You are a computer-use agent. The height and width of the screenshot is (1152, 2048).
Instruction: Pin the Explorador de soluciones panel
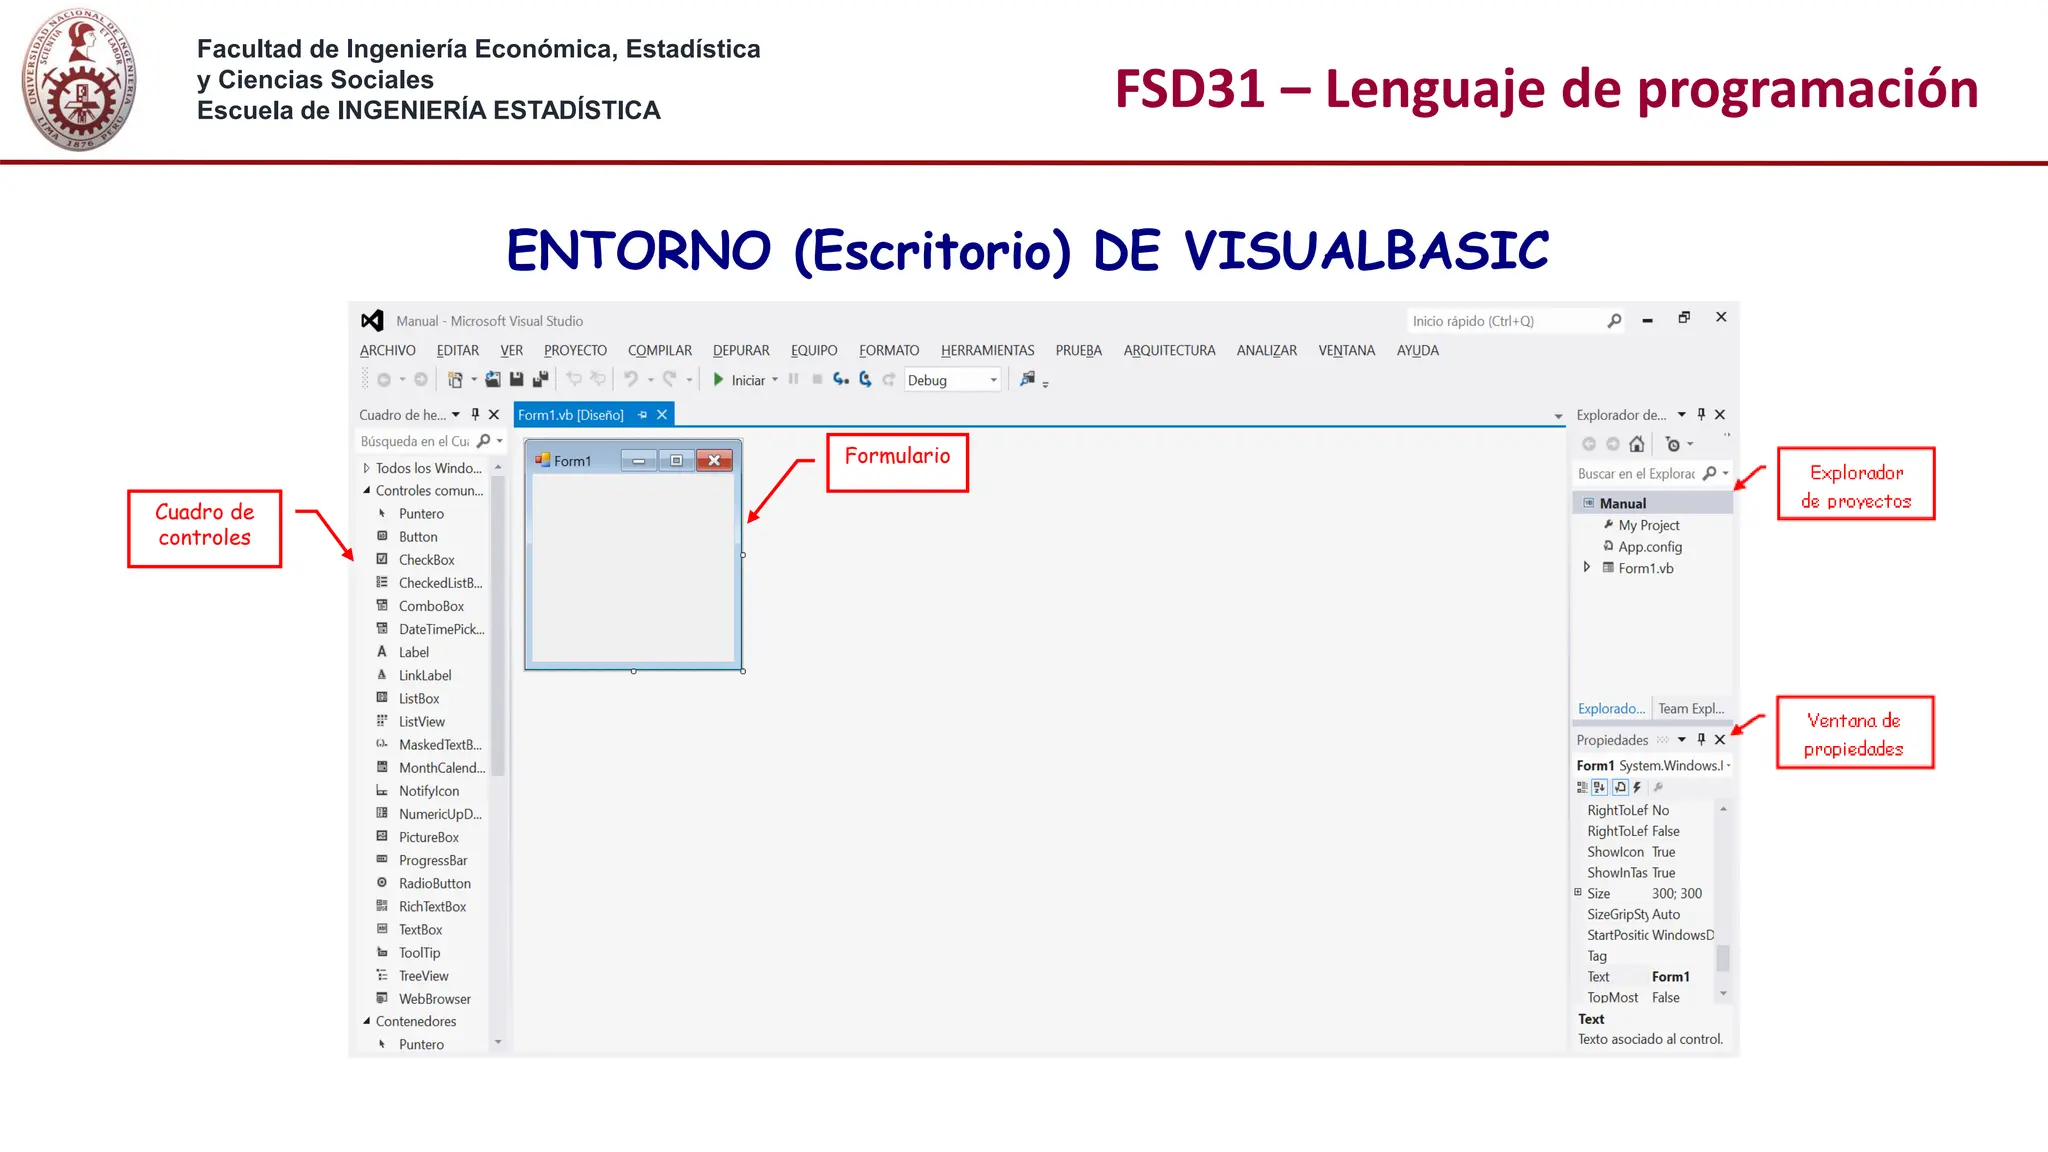(1702, 414)
